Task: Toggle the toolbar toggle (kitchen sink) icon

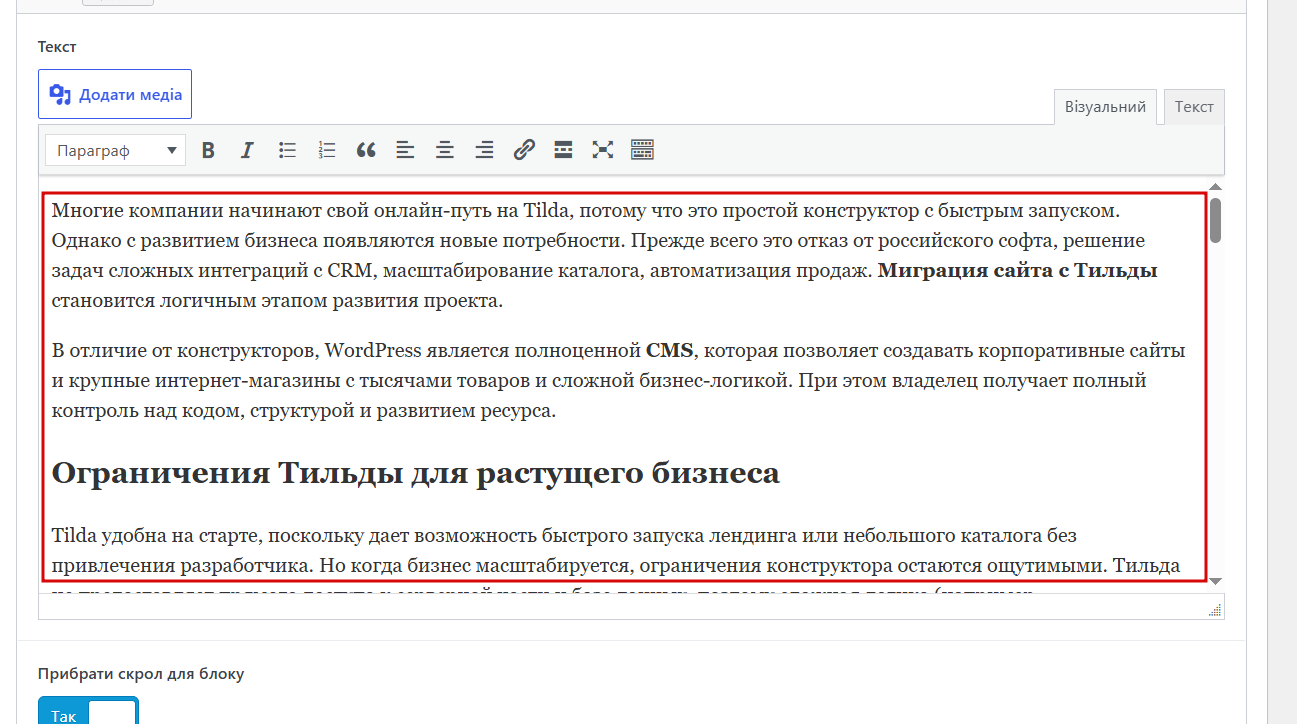Action: point(642,150)
